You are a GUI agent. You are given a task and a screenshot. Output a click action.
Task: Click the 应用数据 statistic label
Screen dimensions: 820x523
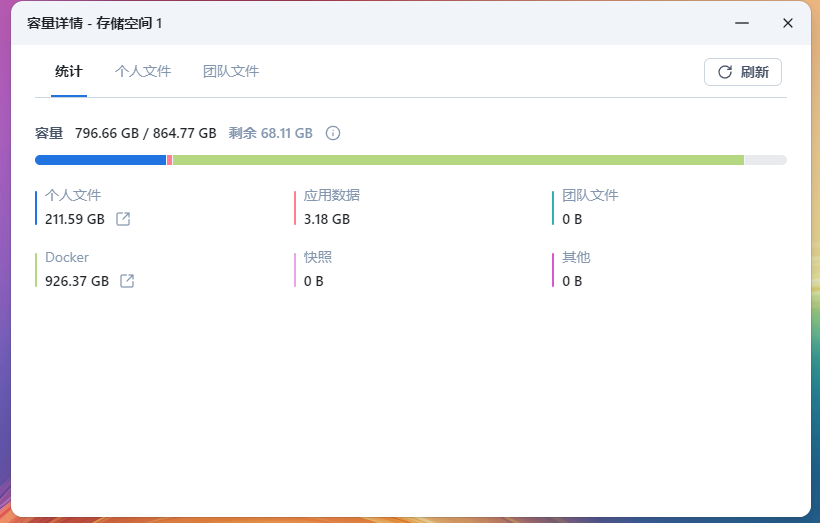coord(332,196)
